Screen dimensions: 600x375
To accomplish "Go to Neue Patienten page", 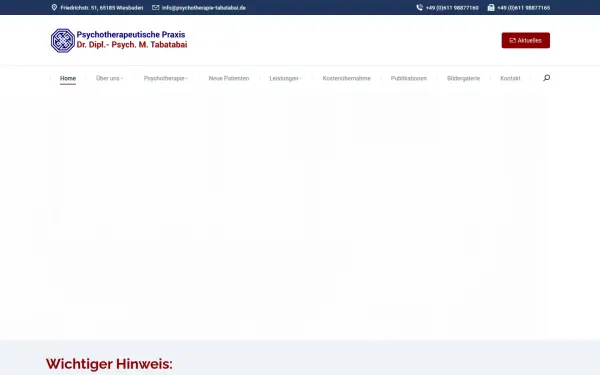I will 229,78.
